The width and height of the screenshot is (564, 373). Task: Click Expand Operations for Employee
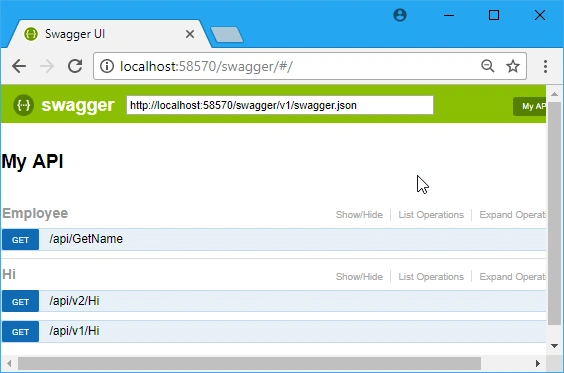coord(513,215)
